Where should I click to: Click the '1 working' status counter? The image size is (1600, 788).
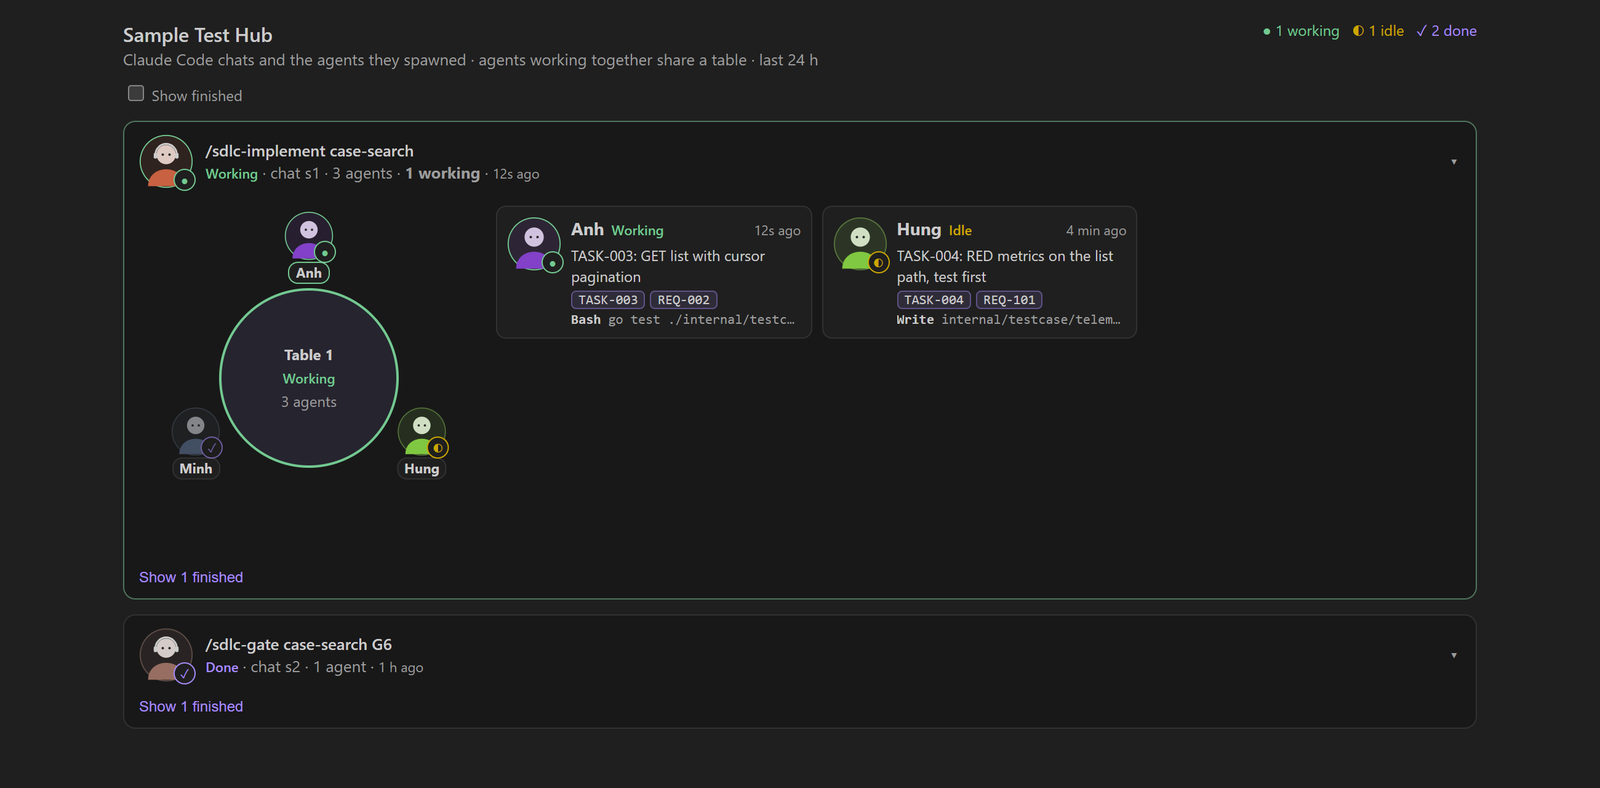[x=1301, y=31]
